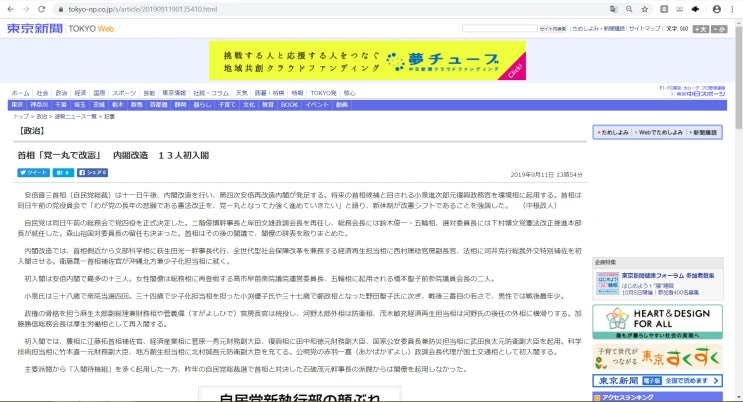Select BOOK in the blue bar
This screenshot has height=402, width=743.
[289, 105]
